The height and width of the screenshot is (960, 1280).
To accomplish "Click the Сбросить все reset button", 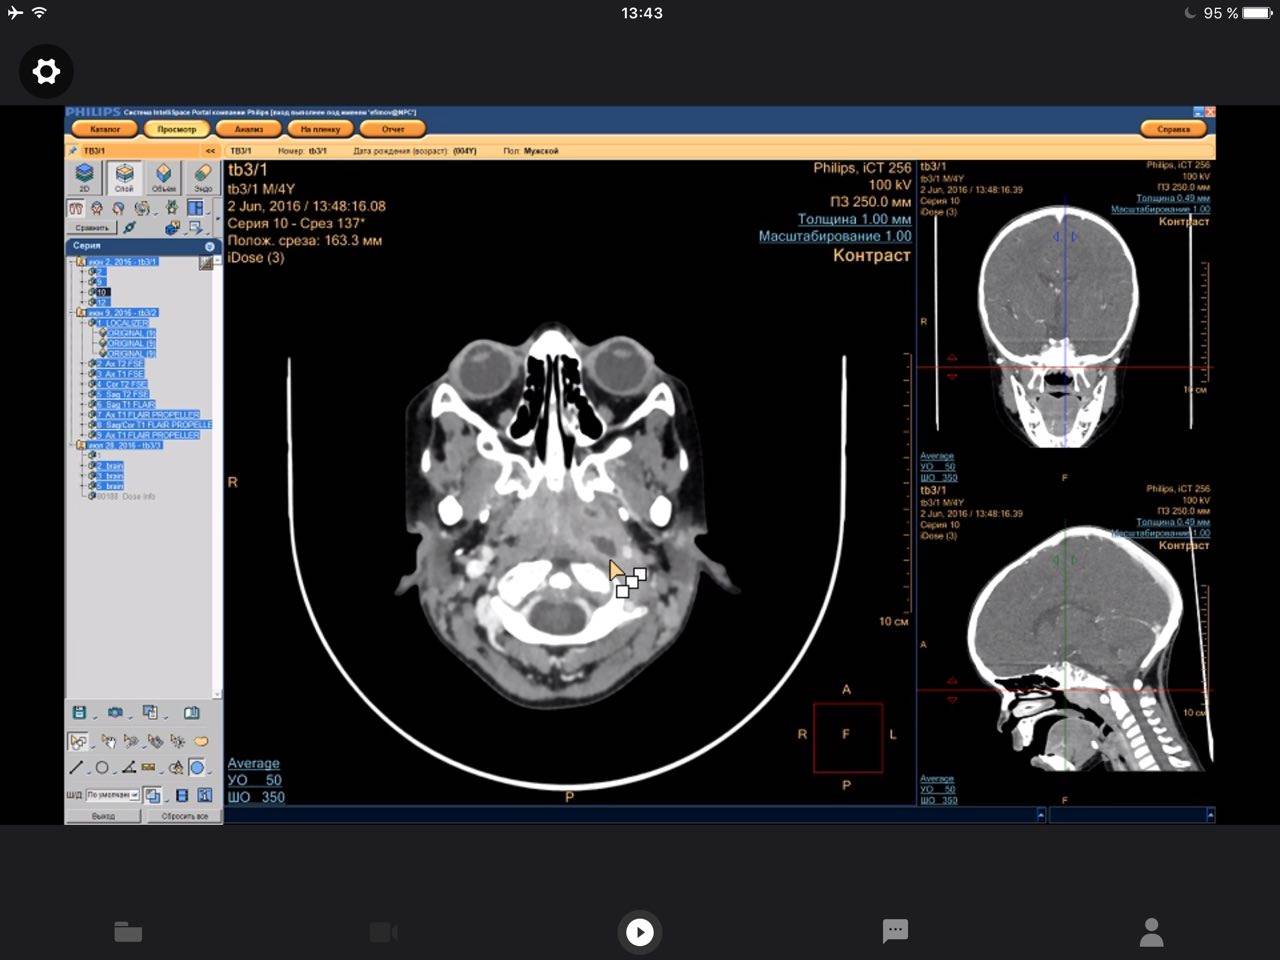I will 184,816.
